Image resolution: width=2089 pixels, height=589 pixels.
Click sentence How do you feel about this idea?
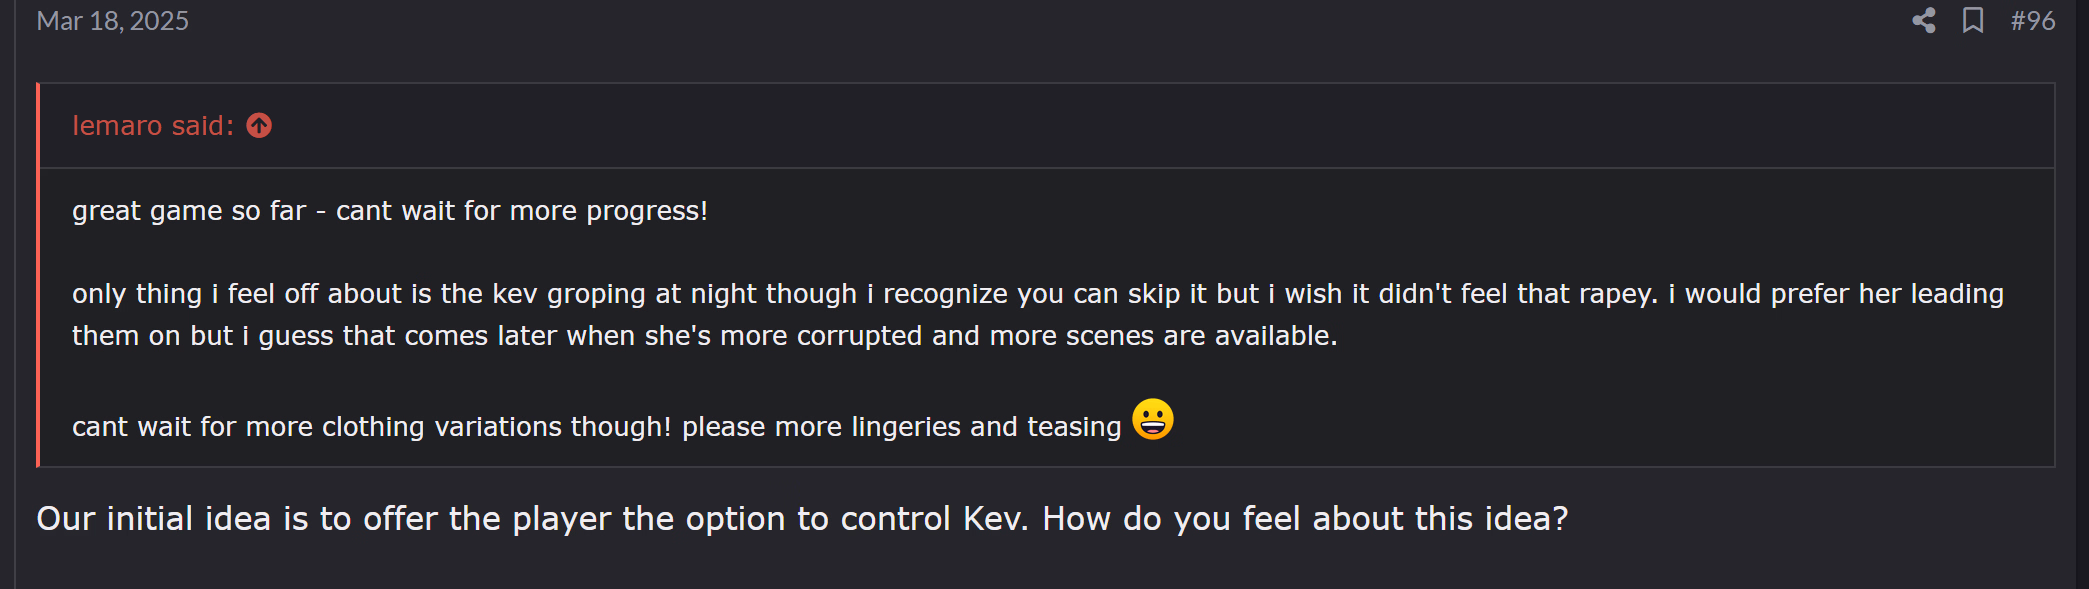point(1305,519)
